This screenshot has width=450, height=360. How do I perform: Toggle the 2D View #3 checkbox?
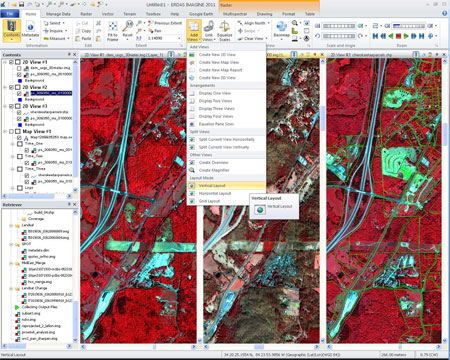pos(12,106)
